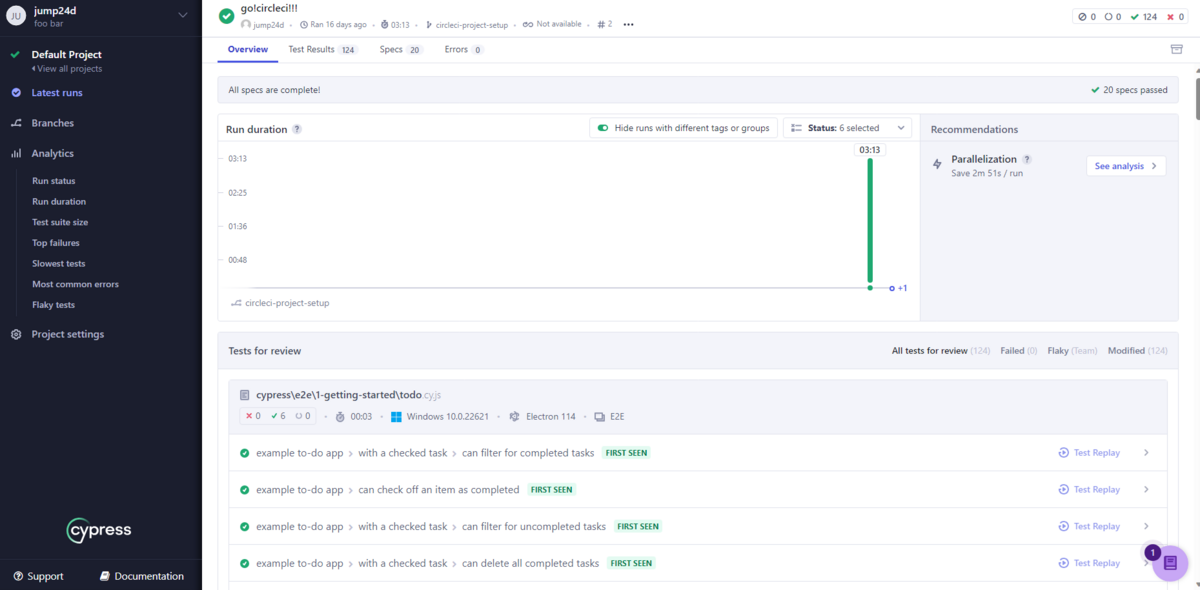Click the green passed run status icon
The height and width of the screenshot is (590, 1200).
(227, 15)
